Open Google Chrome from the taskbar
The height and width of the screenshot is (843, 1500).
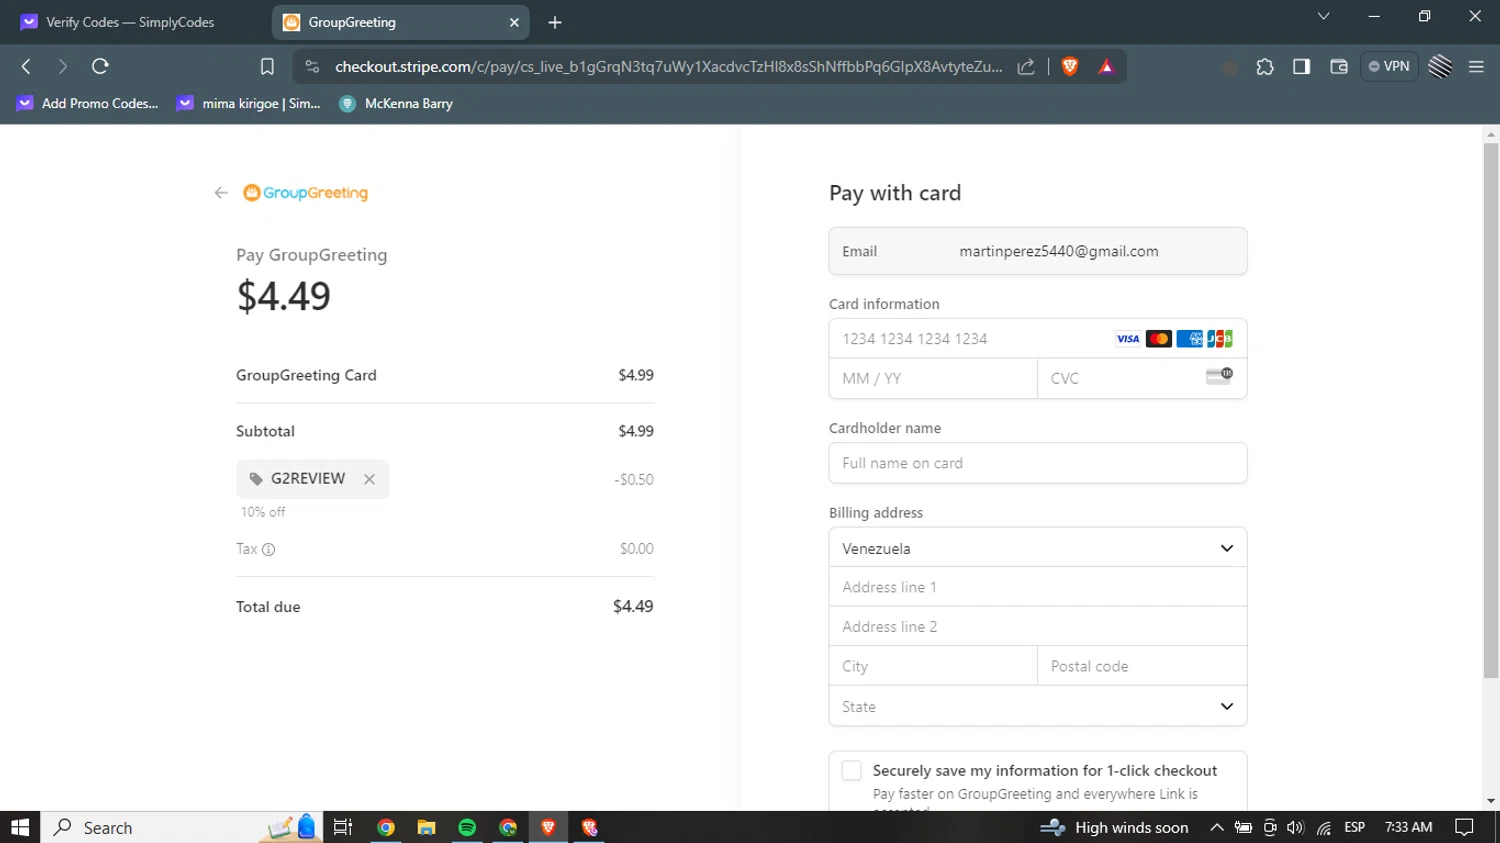click(386, 827)
